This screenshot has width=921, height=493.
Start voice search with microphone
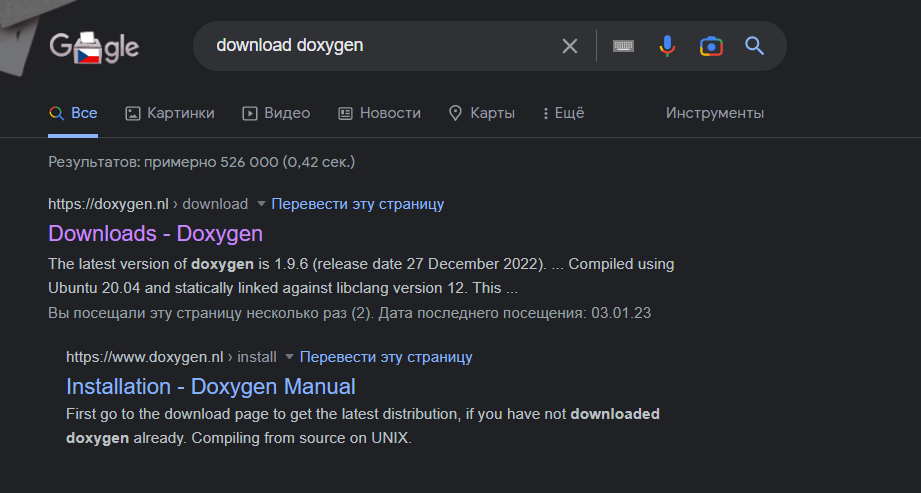(667, 46)
